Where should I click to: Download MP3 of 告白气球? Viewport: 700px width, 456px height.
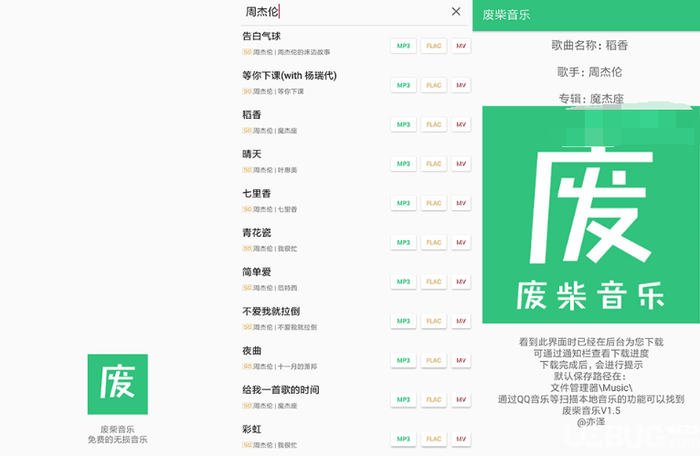coord(403,46)
